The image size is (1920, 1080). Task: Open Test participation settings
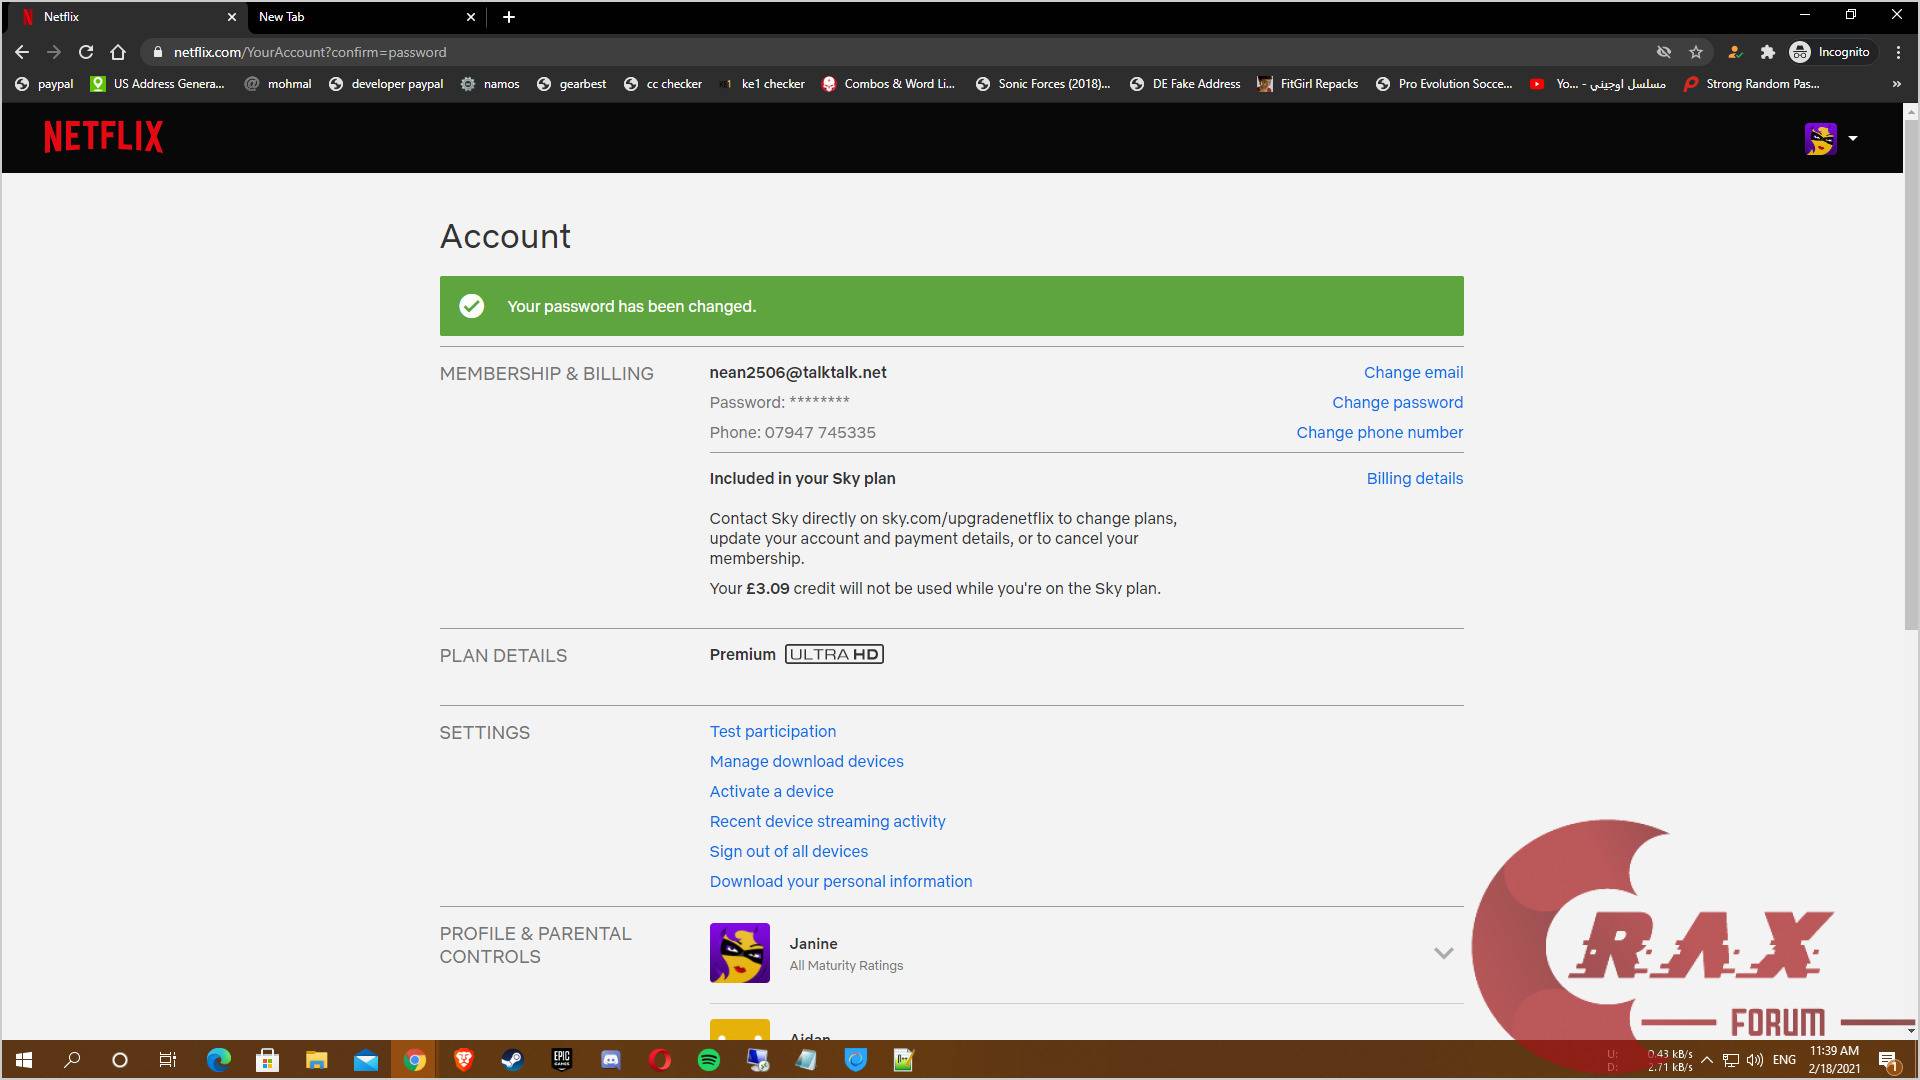pos(773,731)
